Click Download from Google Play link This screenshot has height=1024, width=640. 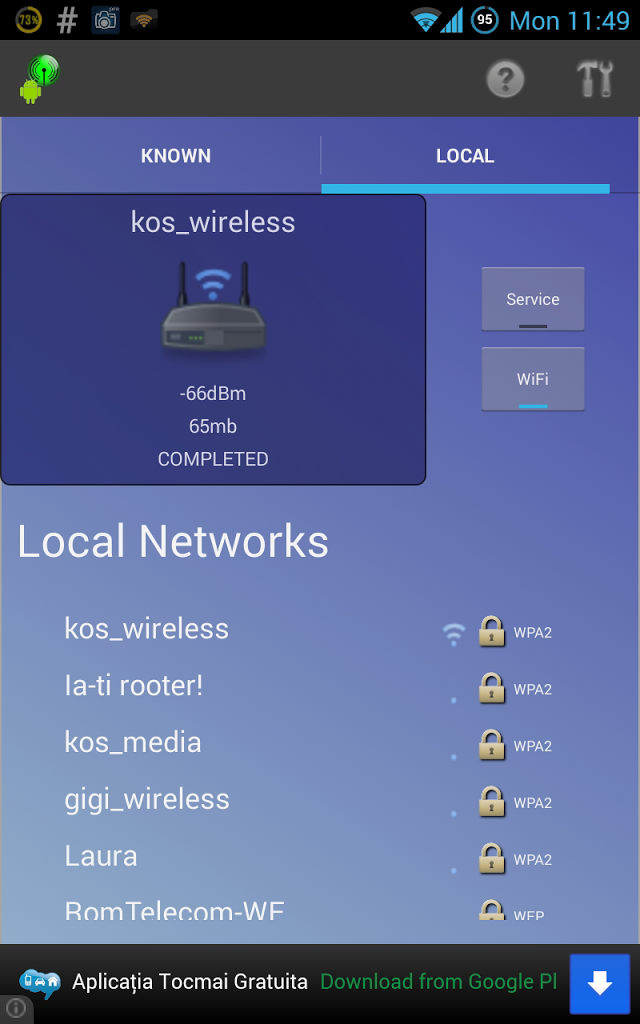(439, 982)
